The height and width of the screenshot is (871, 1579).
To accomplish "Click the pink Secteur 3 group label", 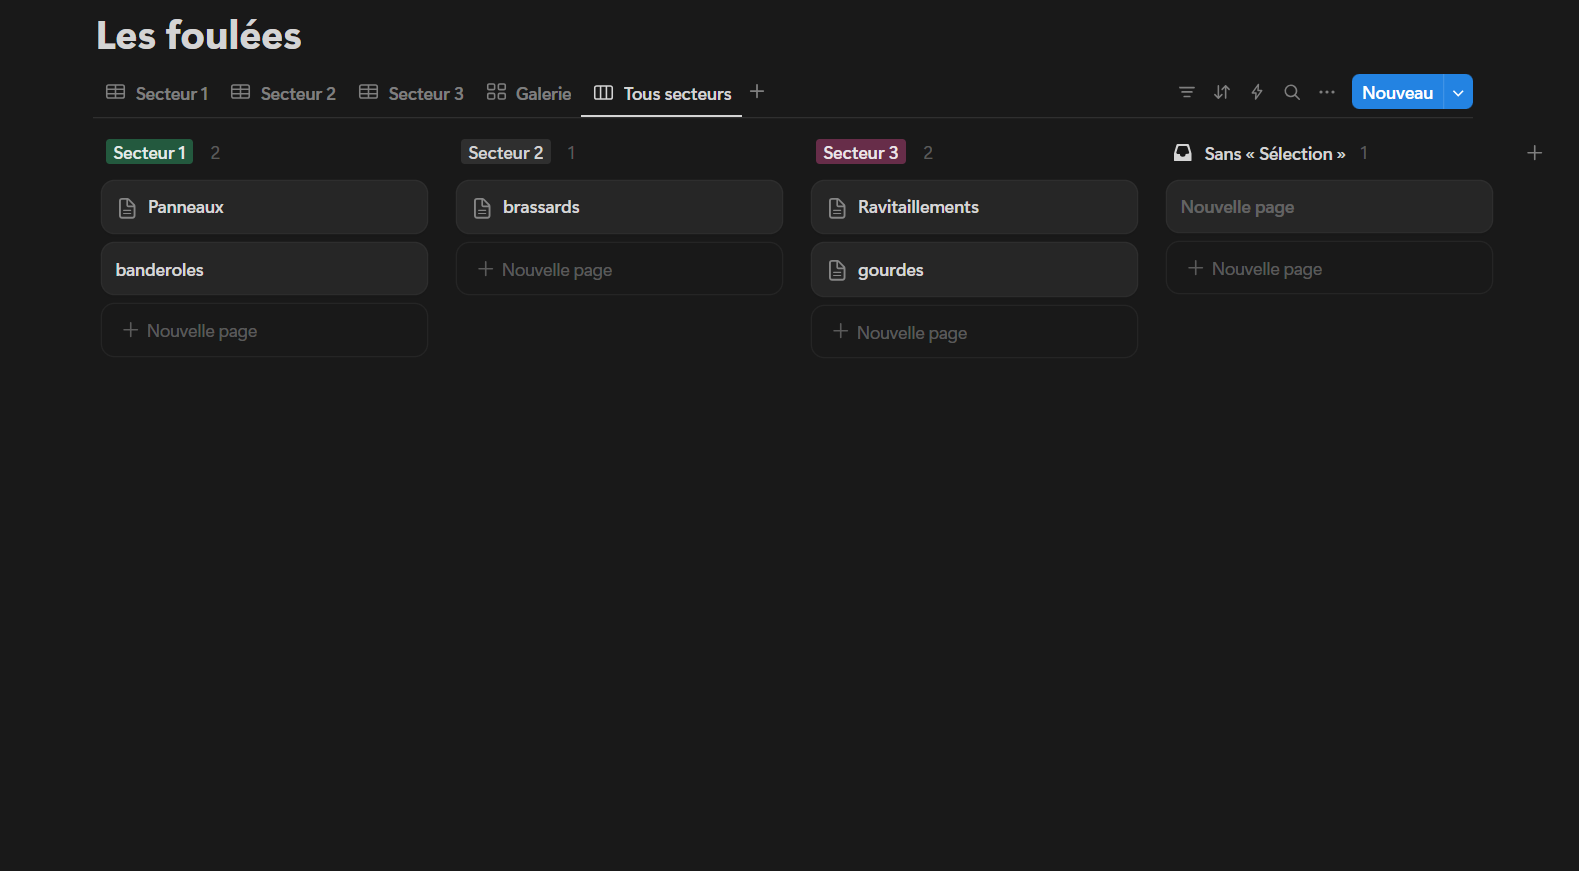I will pyautogui.click(x=860, y=152).
